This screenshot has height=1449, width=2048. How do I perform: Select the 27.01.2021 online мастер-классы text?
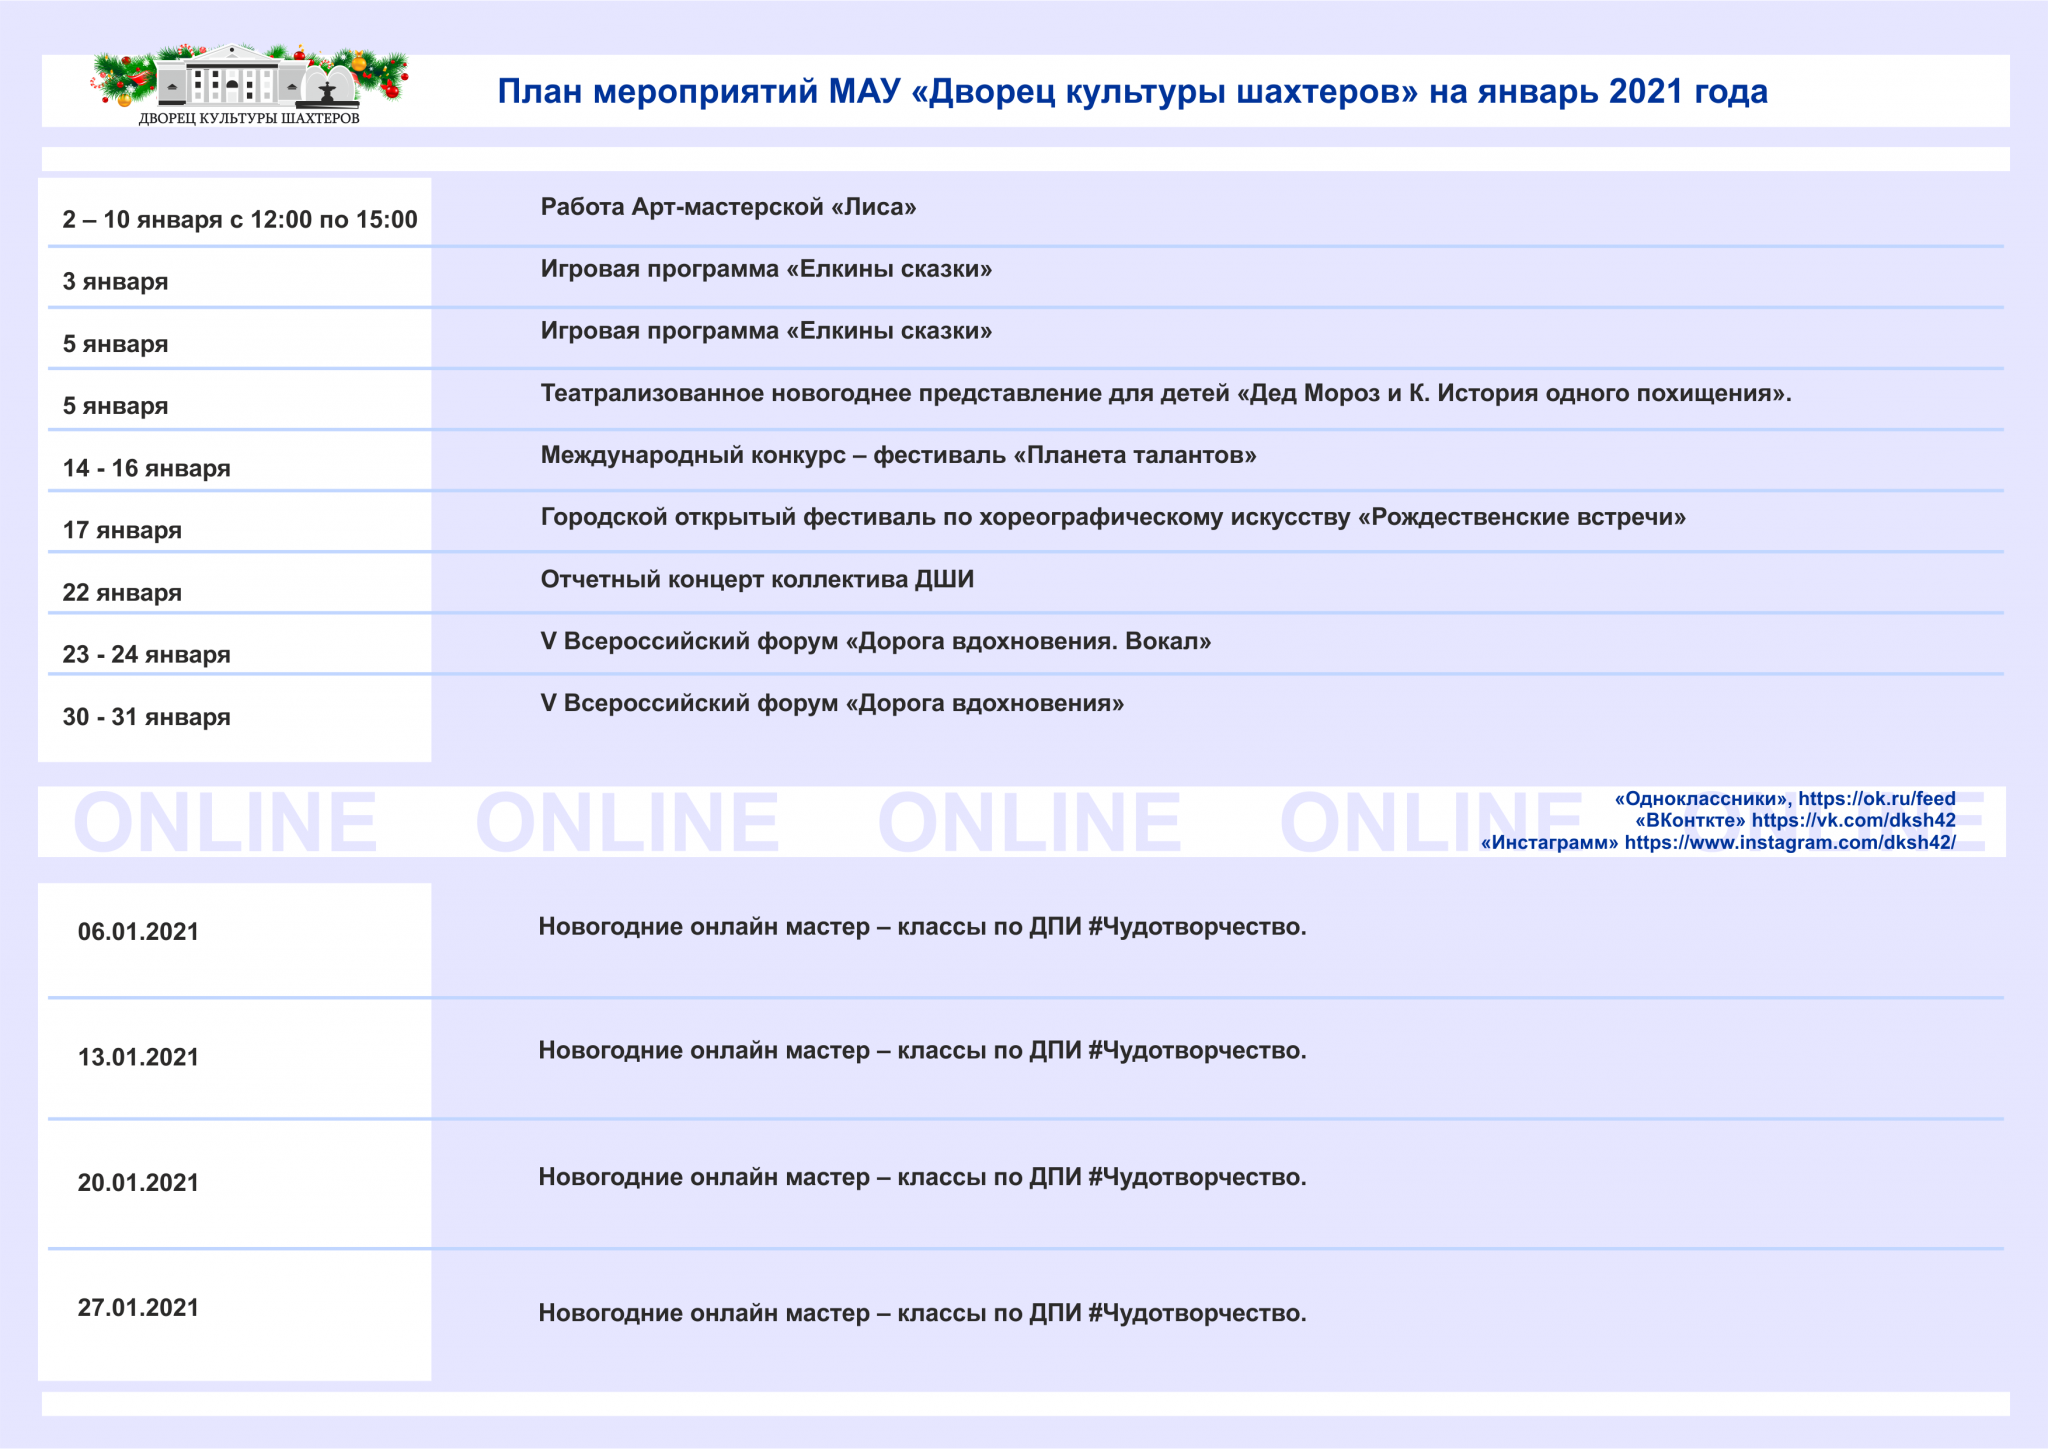click(x=922, y=1313)
